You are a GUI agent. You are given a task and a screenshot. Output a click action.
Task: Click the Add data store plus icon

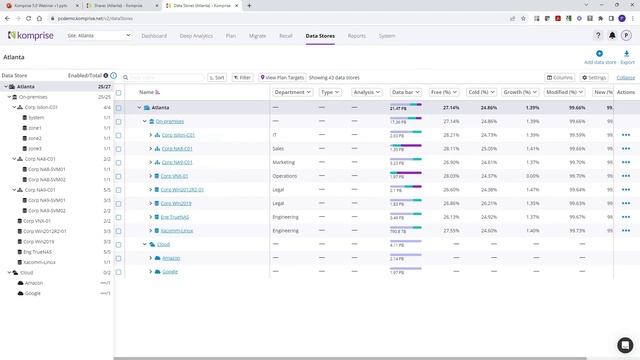[599, 53]
